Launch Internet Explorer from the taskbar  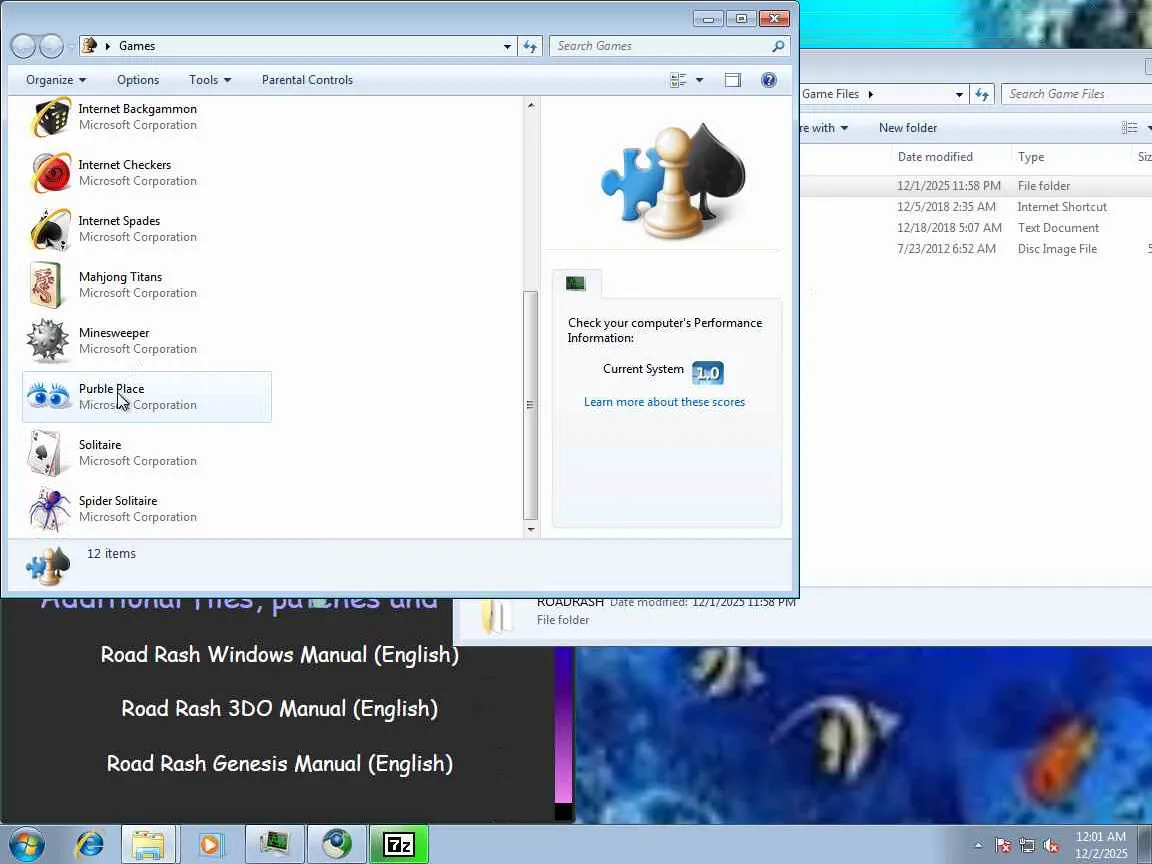tap(90, 845)
